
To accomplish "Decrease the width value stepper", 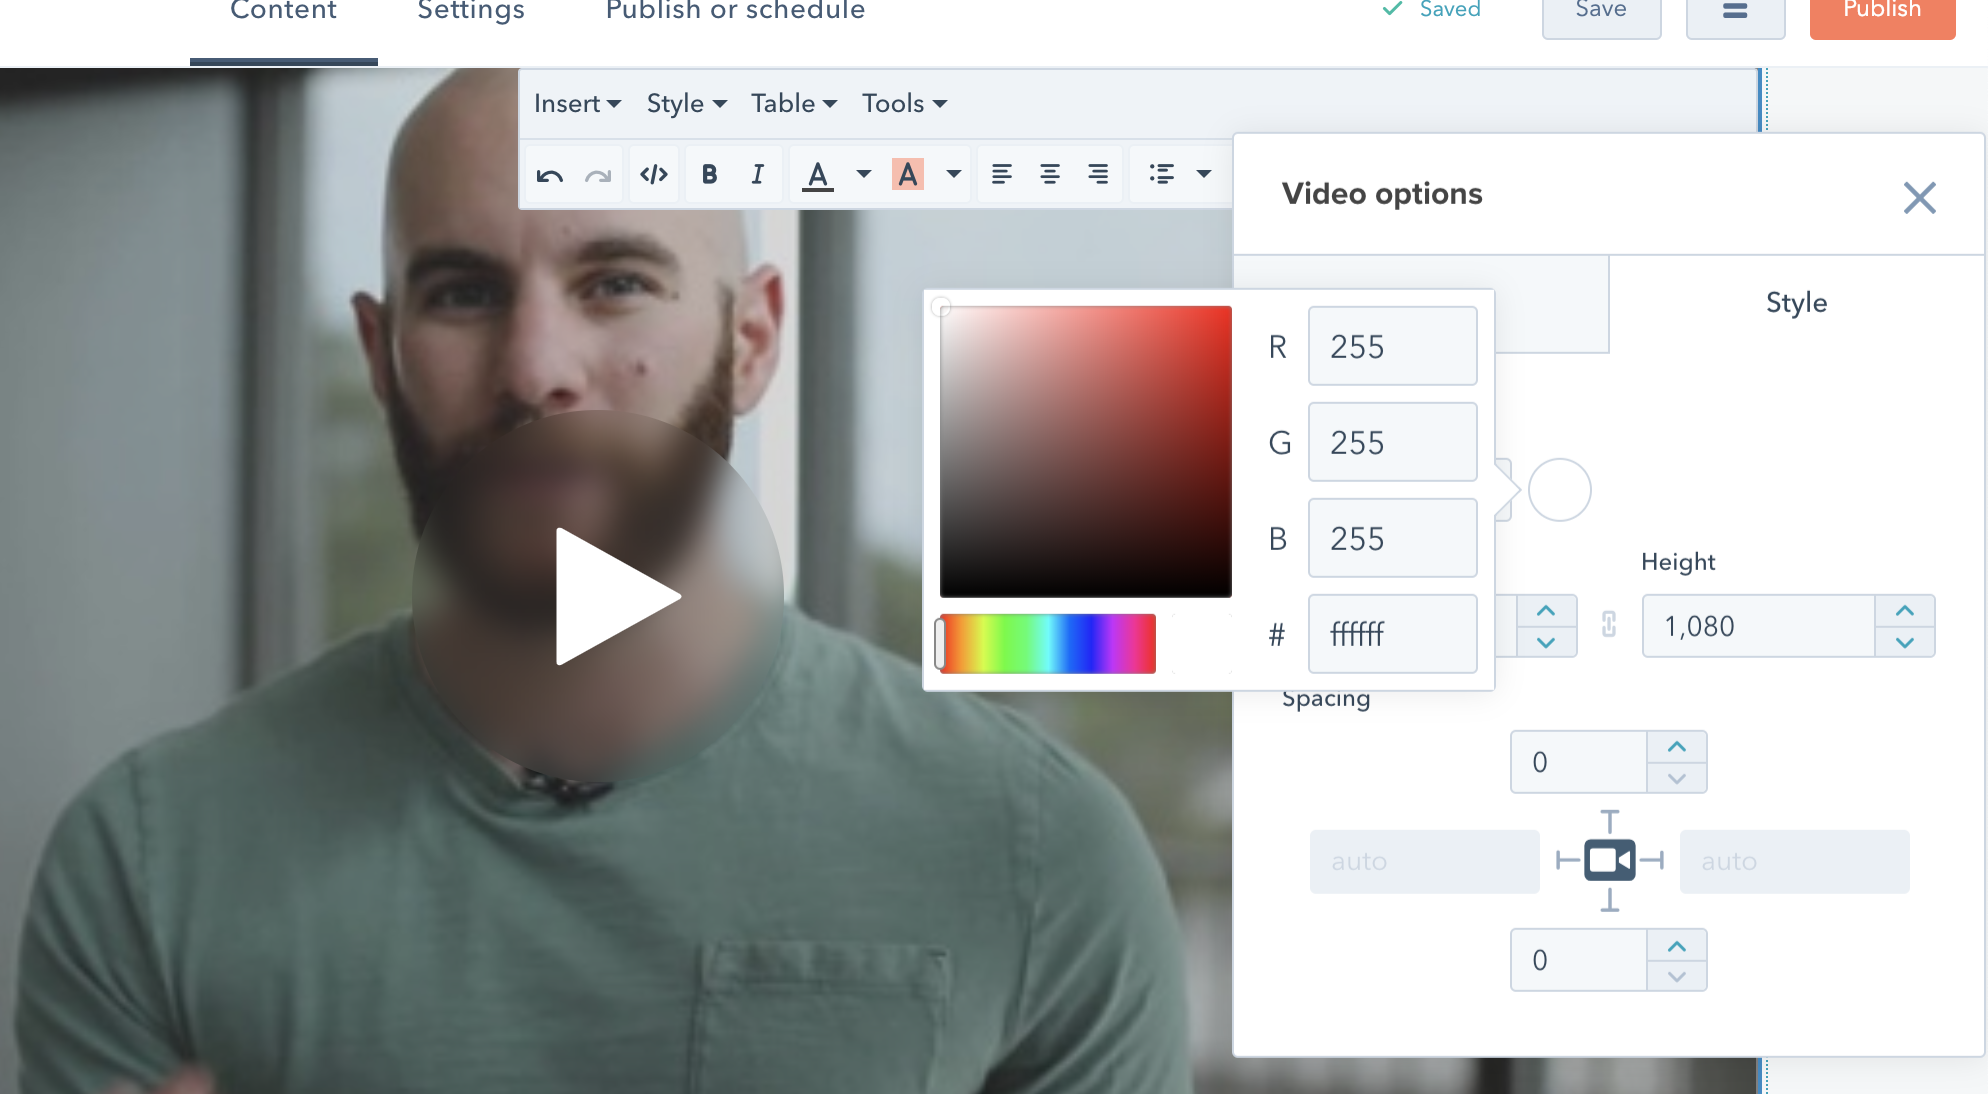I will coord(1546,642).
